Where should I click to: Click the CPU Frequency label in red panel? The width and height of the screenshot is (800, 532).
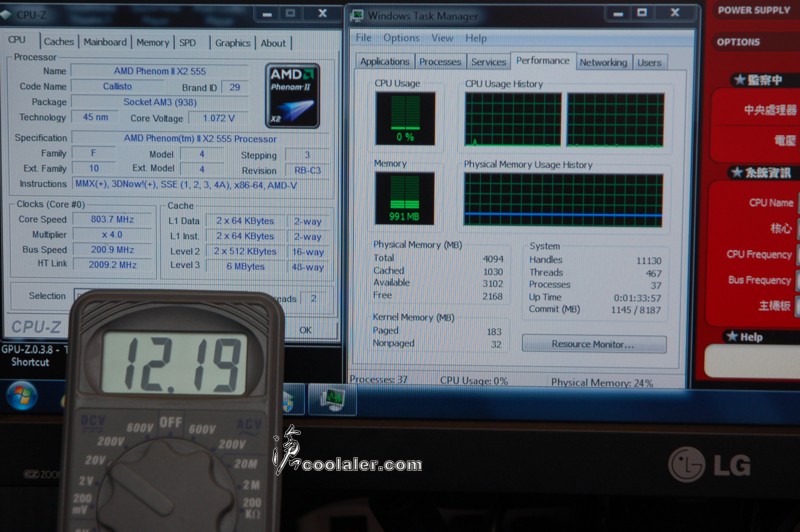(759, 254)
